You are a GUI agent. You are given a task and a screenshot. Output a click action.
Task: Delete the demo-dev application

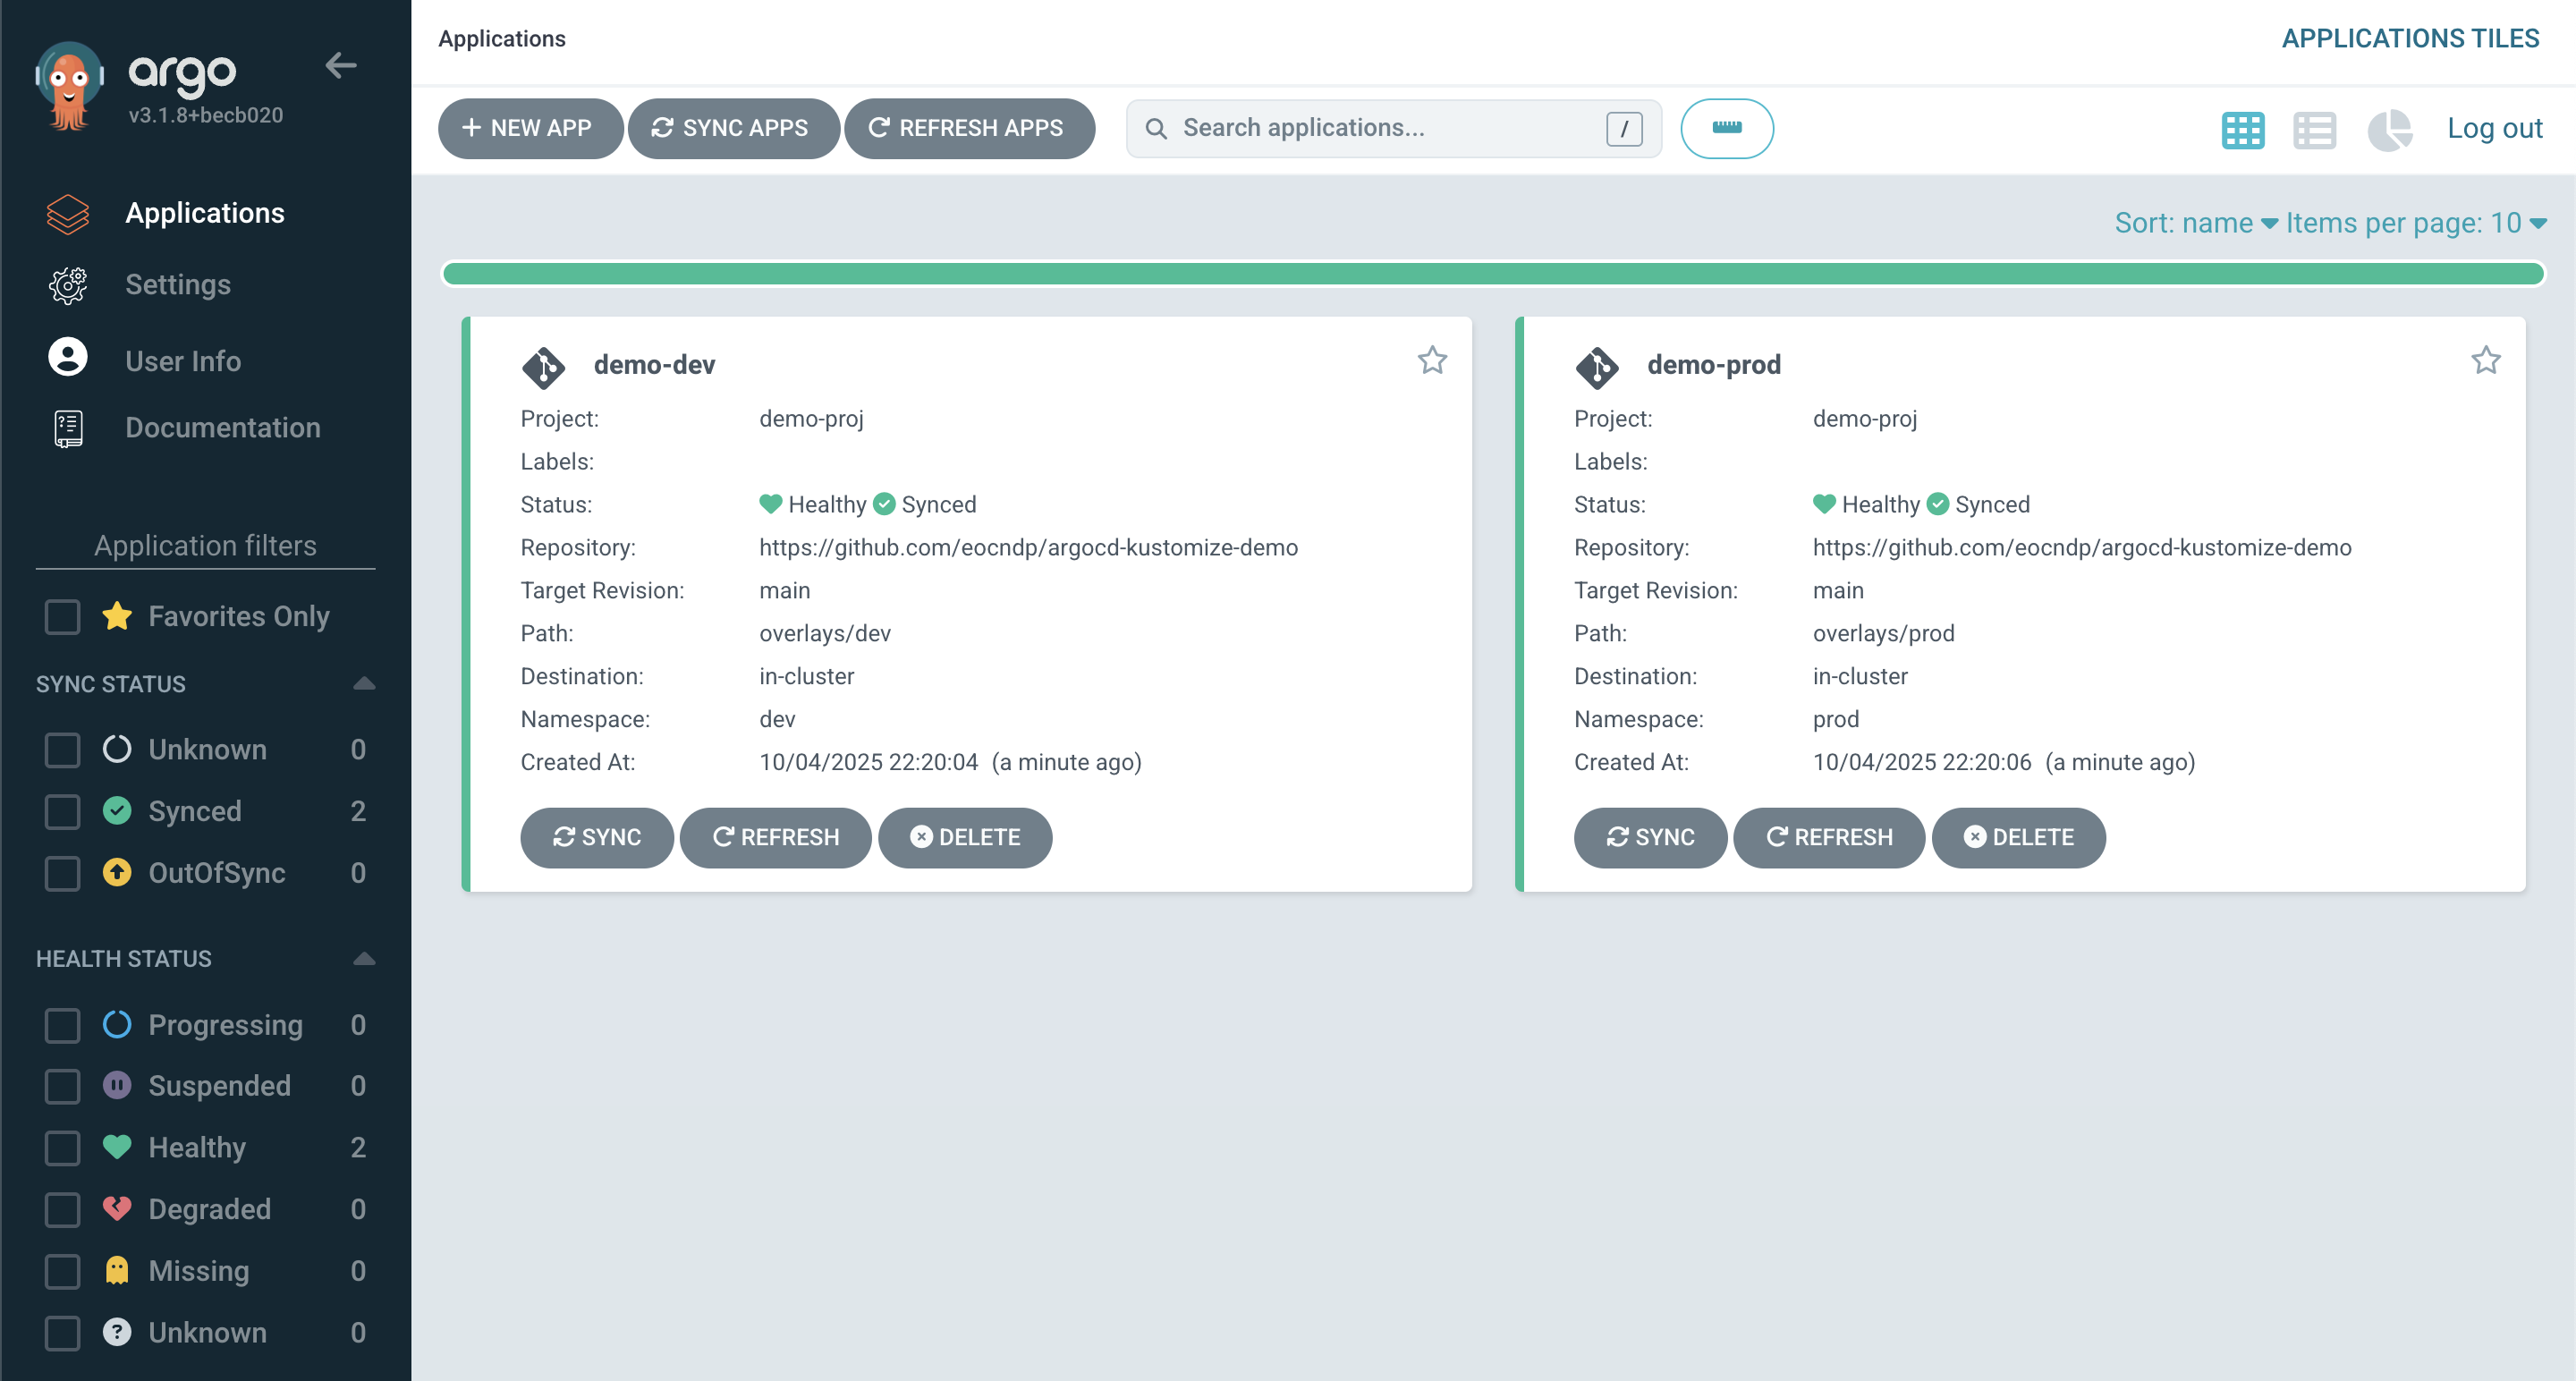(964, 837)
